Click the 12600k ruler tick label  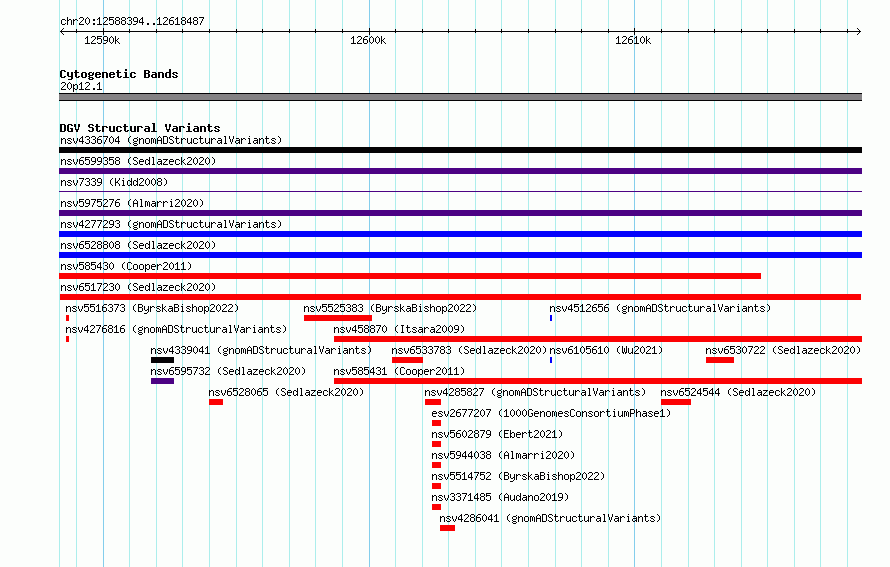(x=368, y=40)
